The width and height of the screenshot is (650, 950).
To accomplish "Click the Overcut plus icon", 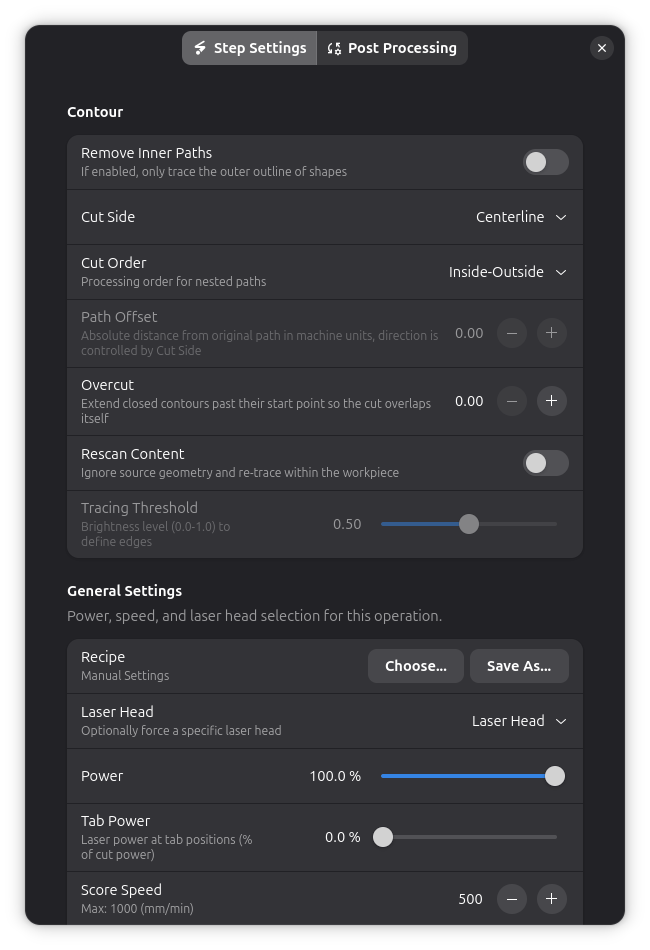I will (x=551, y=401).
